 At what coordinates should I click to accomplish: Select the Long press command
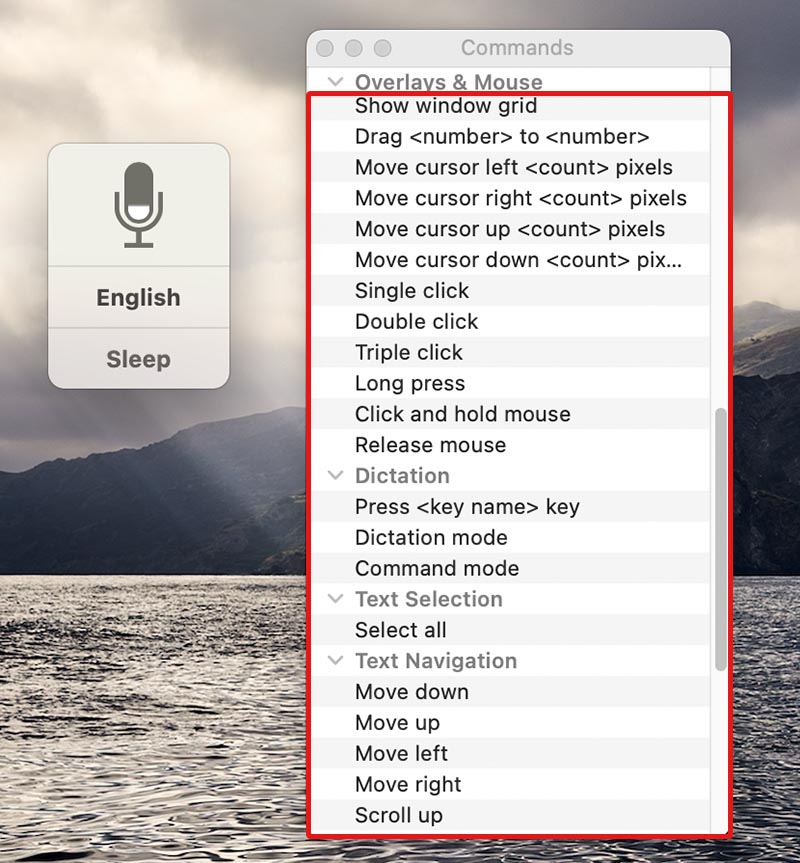coord(409,383)
